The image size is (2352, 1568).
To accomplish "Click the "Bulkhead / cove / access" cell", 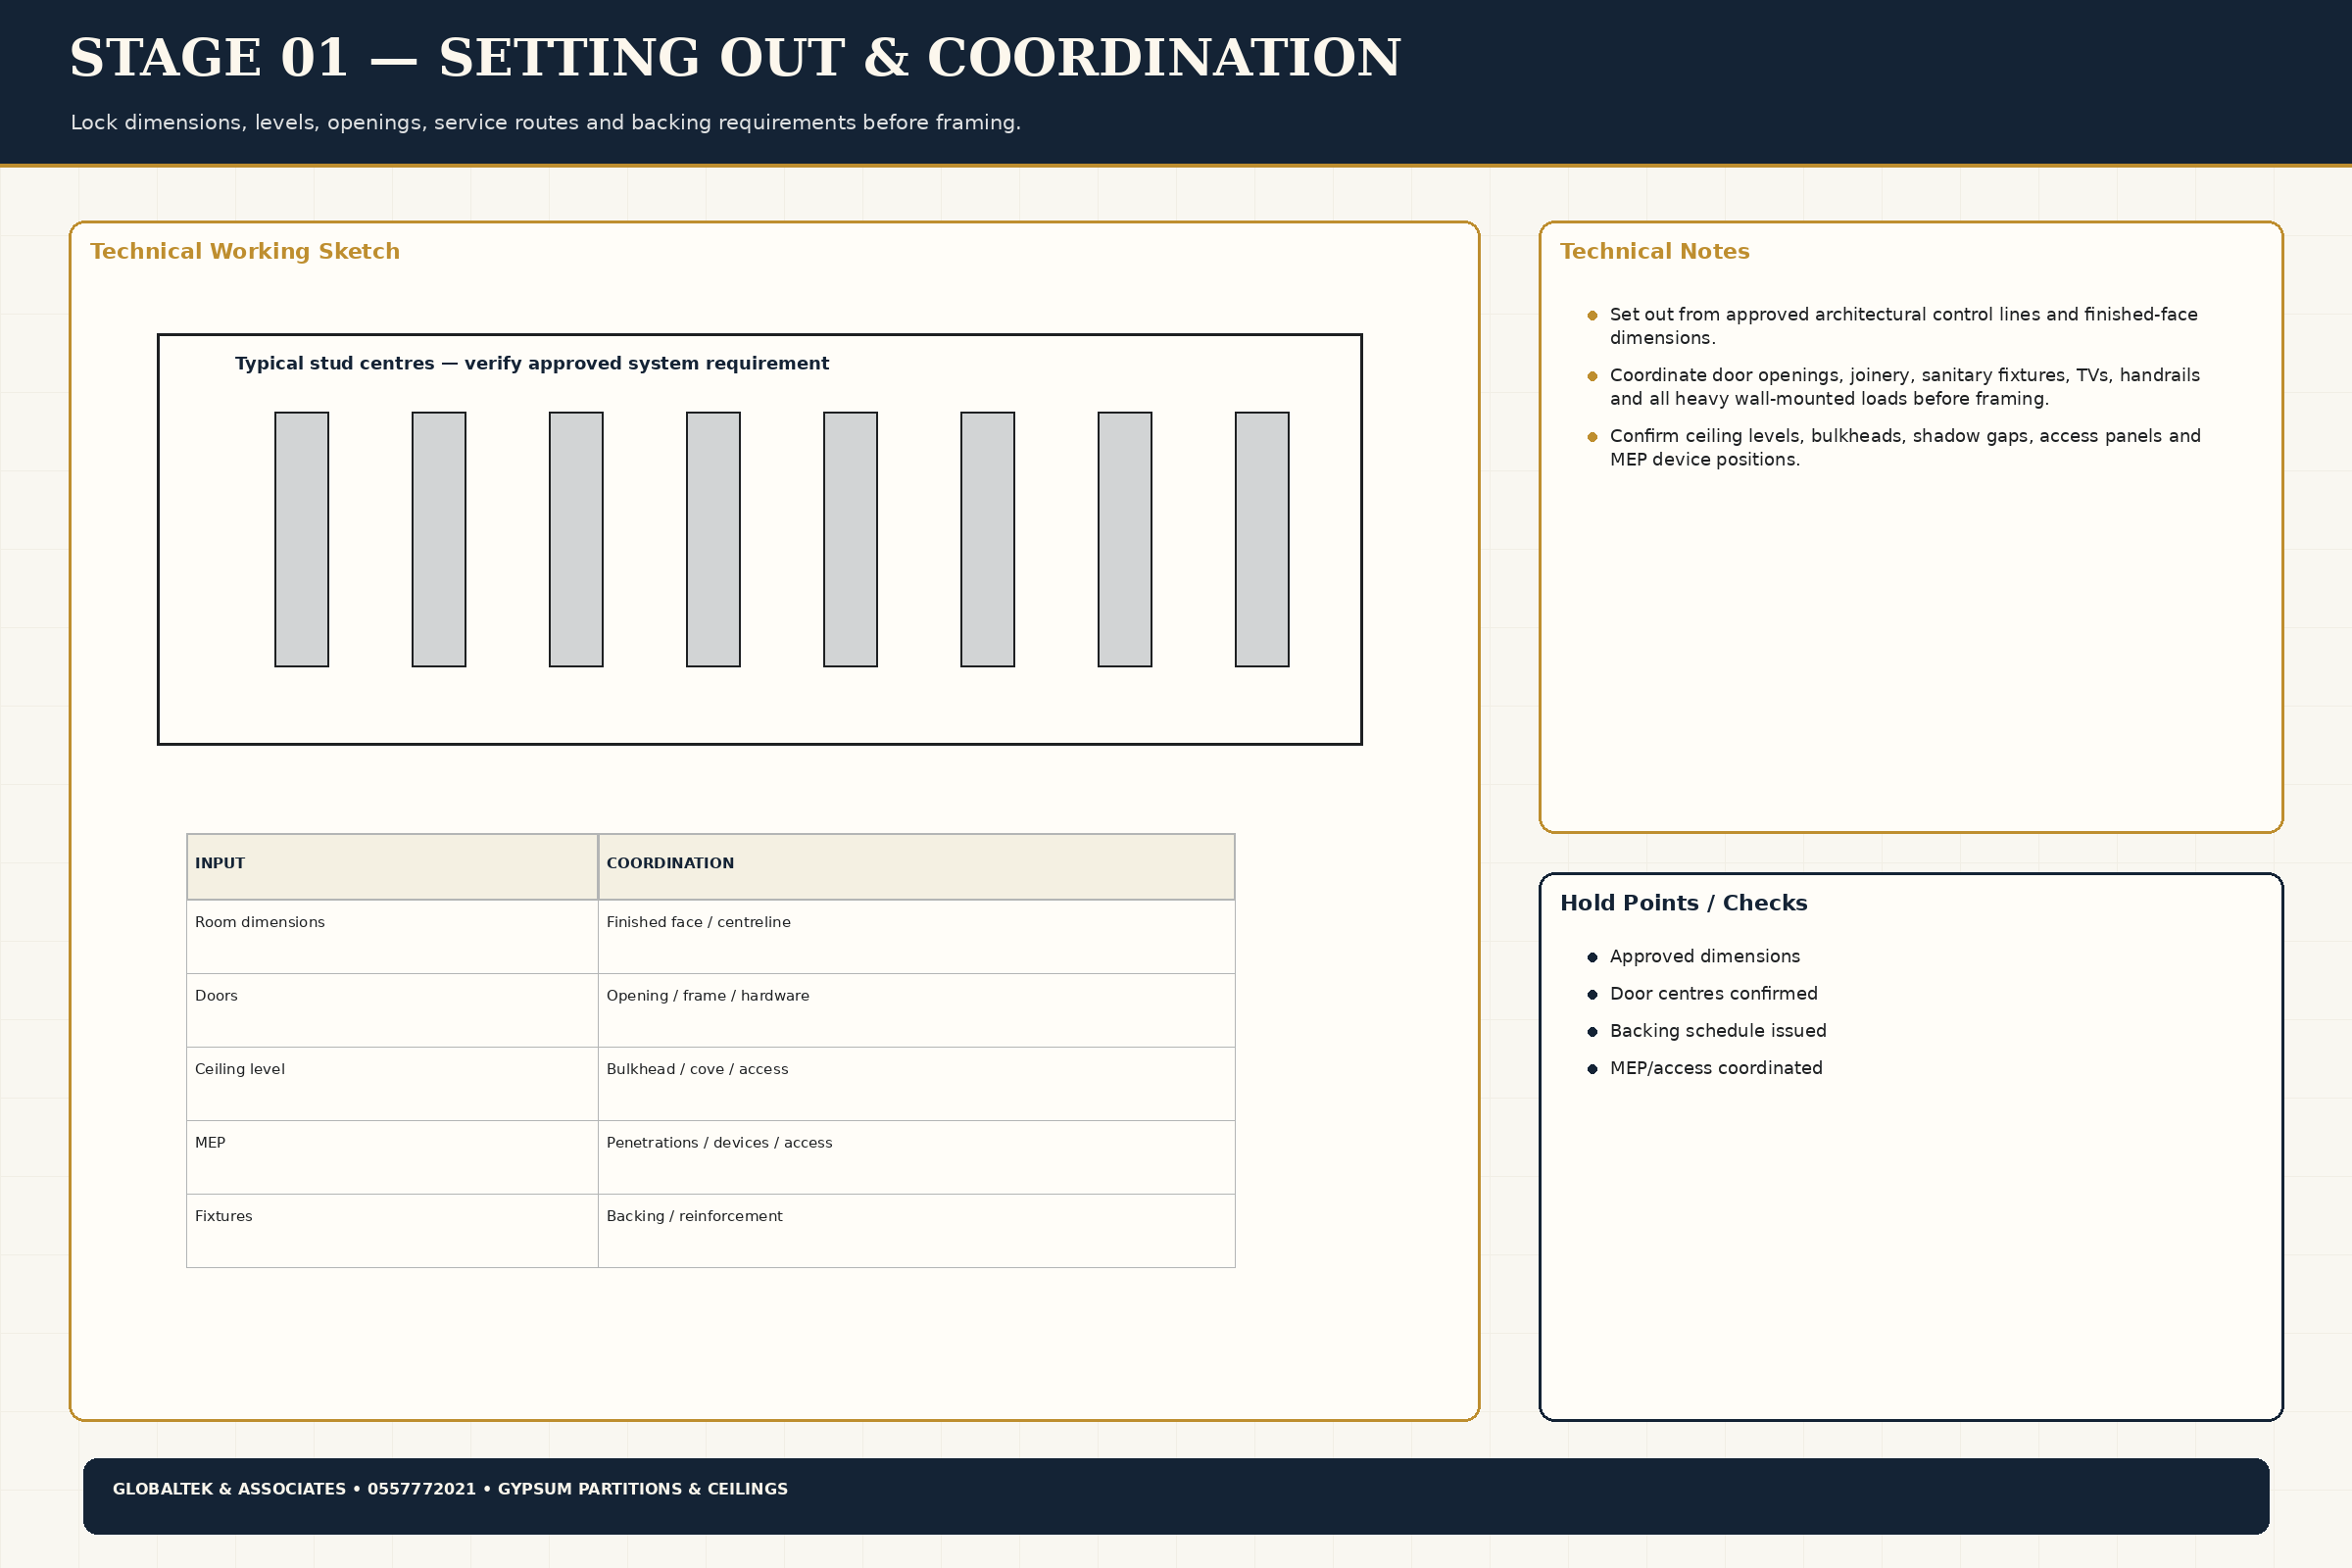I will pyautogui.click(x=916, y=1084).
